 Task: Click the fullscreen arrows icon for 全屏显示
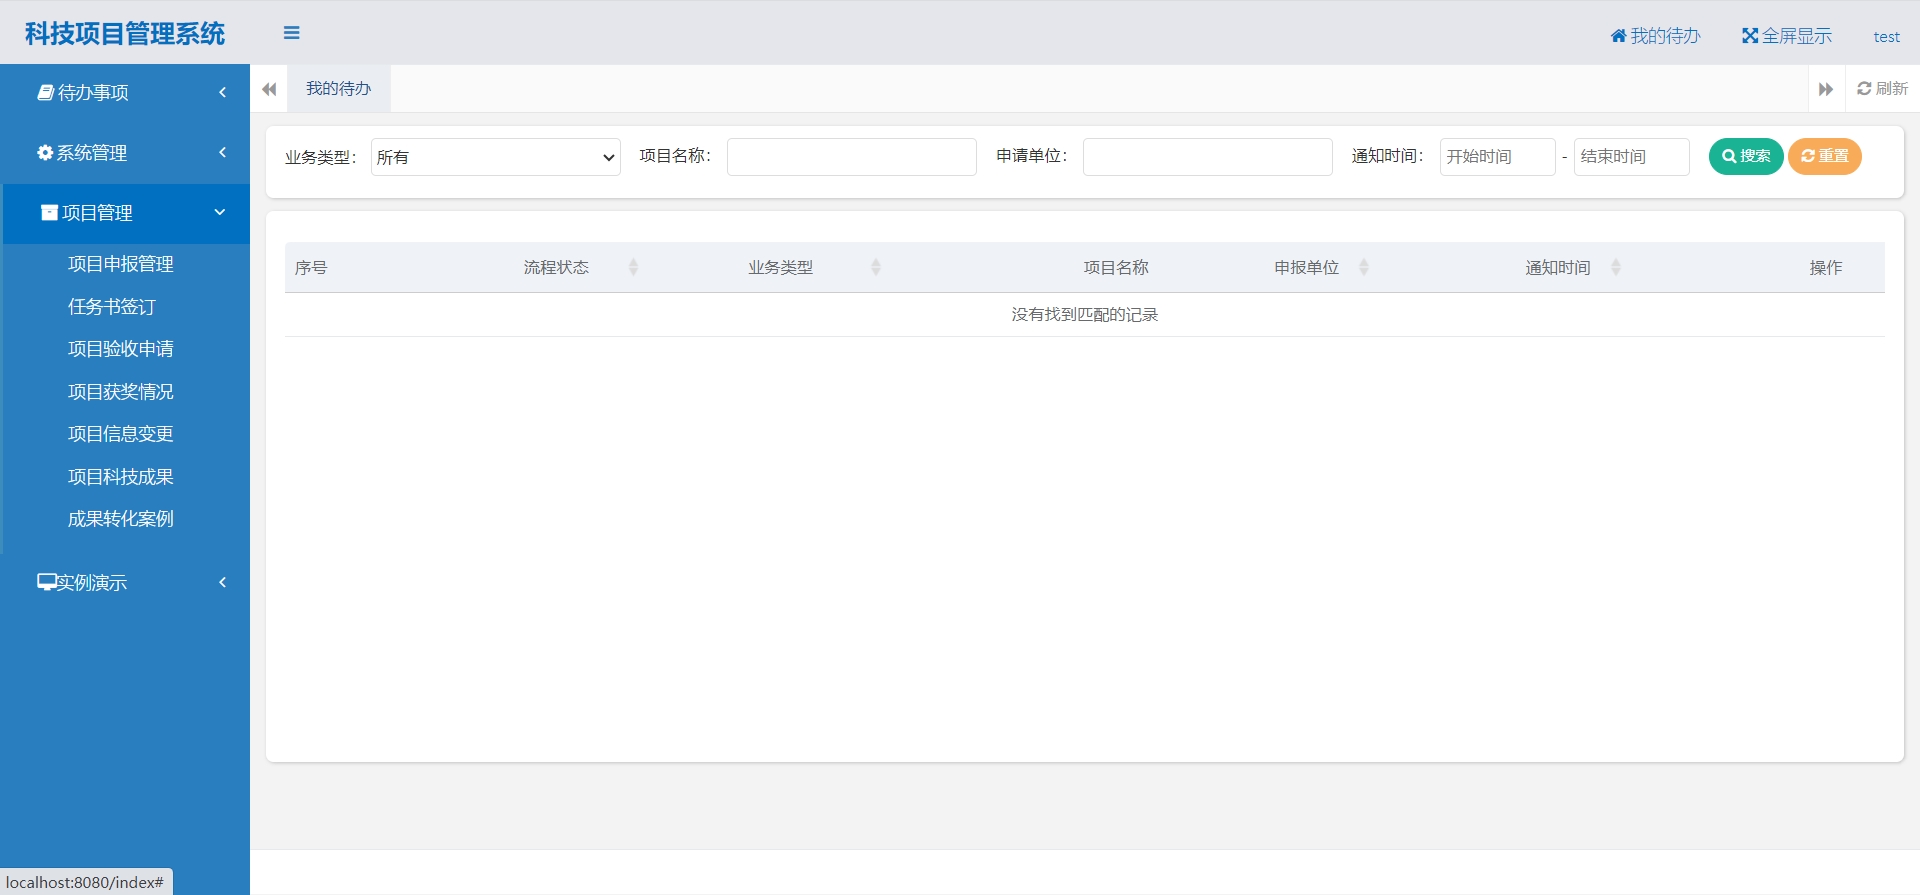[x=1750, y=36]
